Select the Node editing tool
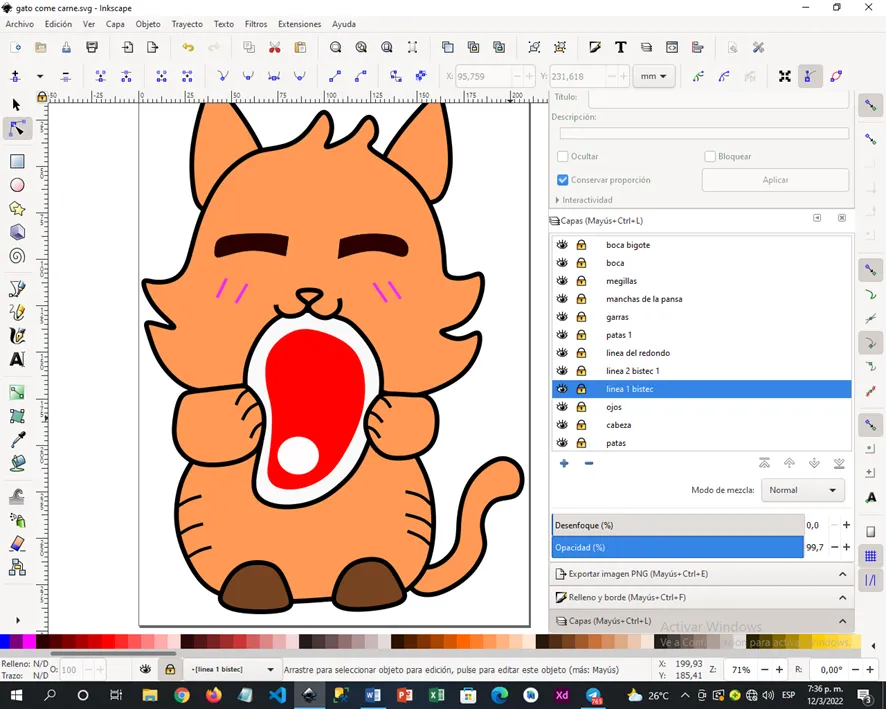Viewport: 886px width, 709px height. [x=17, y=129]
